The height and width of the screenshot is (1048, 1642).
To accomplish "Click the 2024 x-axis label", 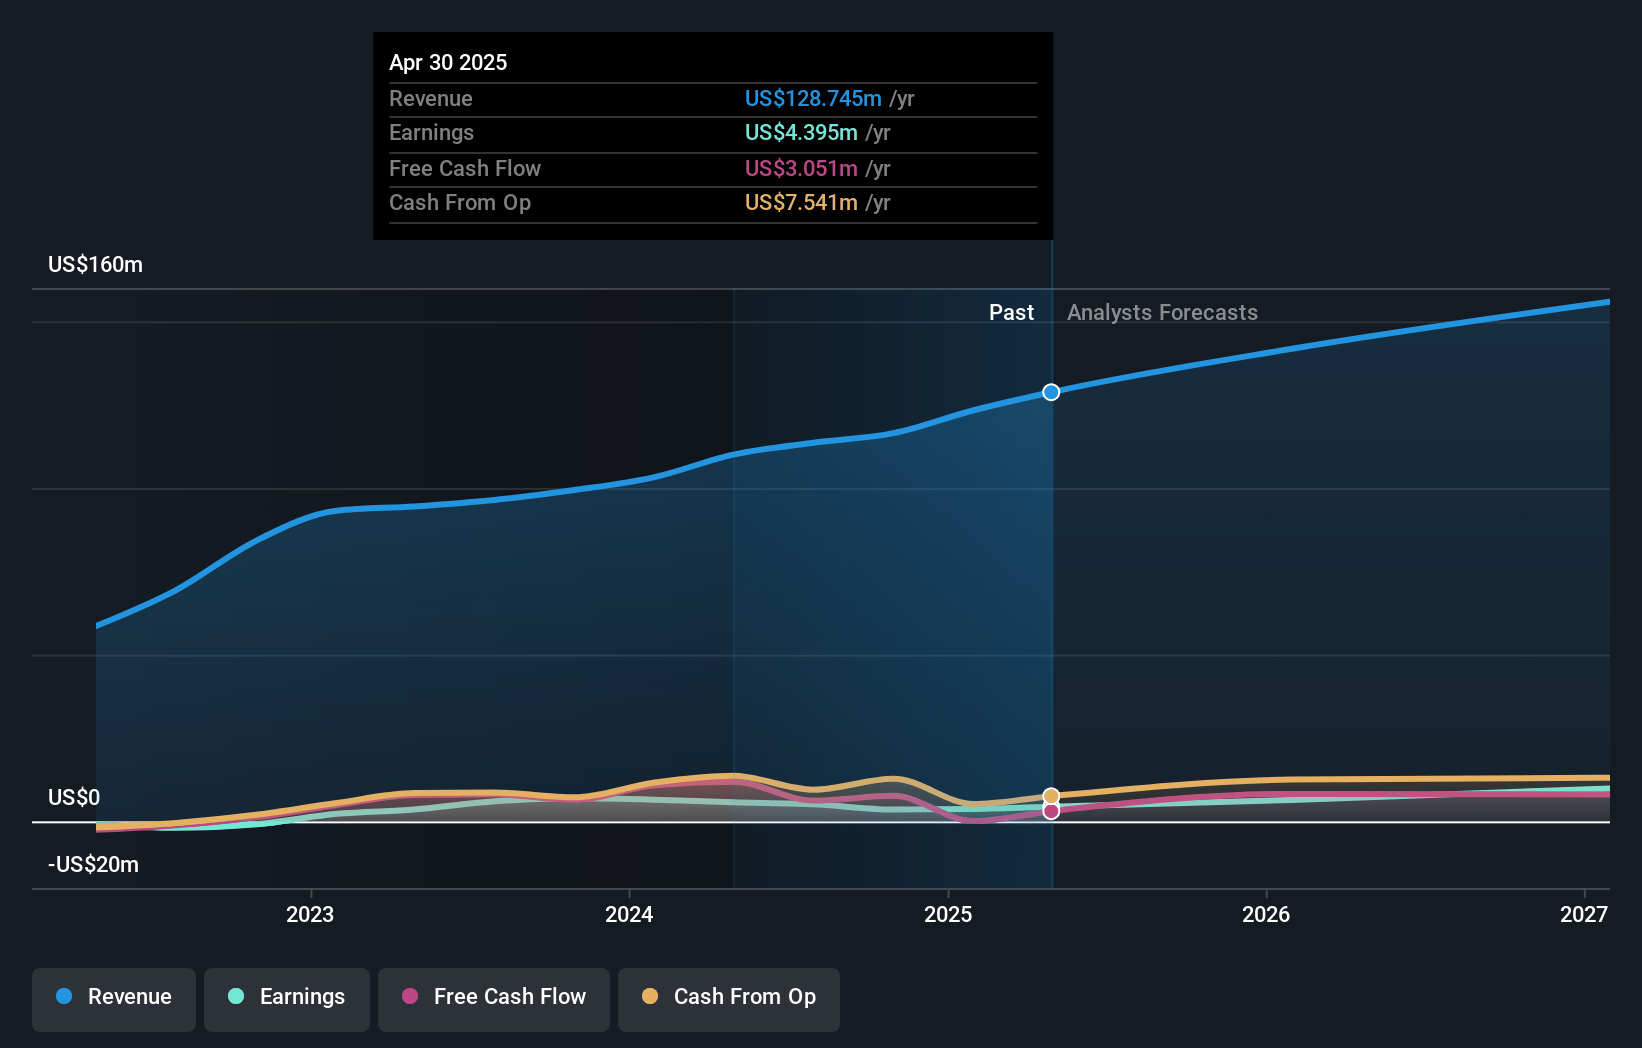I will coord(629,914).
